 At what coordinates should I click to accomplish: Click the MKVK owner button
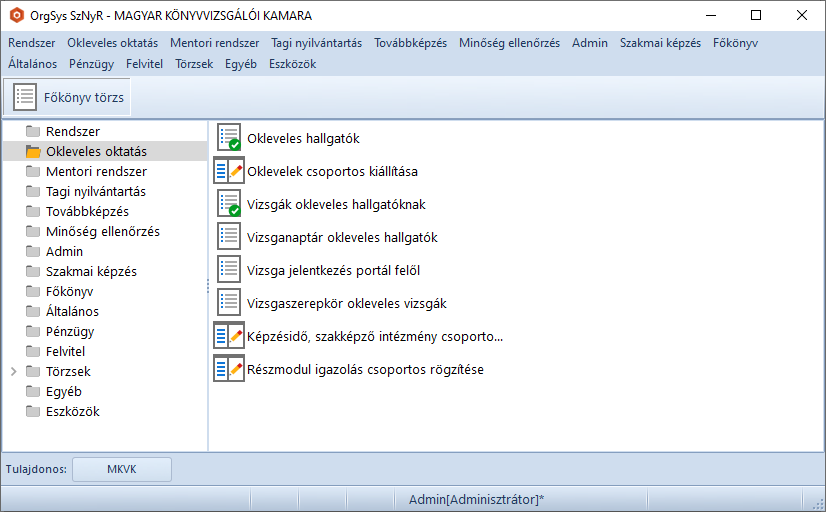(x=121, y=469)
